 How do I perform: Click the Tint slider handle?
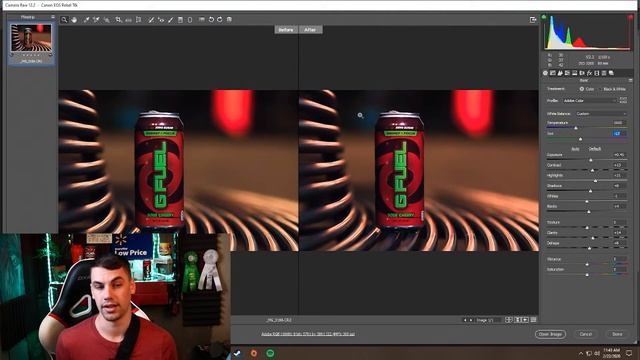click(x=580, y=139)
